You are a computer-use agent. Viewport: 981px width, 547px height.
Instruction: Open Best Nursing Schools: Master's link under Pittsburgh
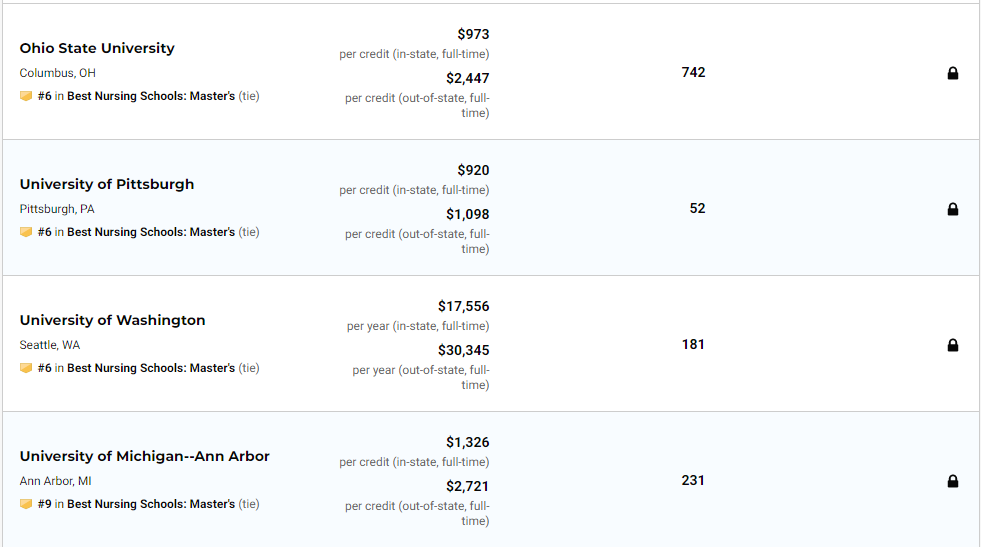(151, 232)
